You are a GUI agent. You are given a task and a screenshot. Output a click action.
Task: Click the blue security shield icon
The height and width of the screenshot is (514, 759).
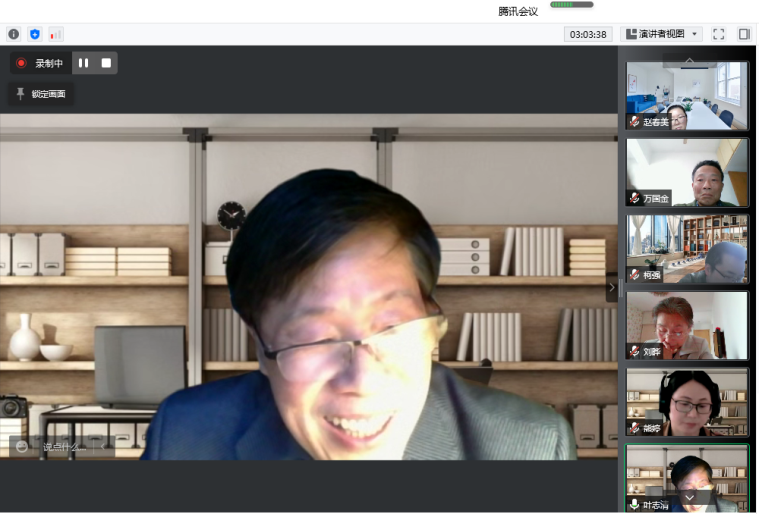pos(35,34)
